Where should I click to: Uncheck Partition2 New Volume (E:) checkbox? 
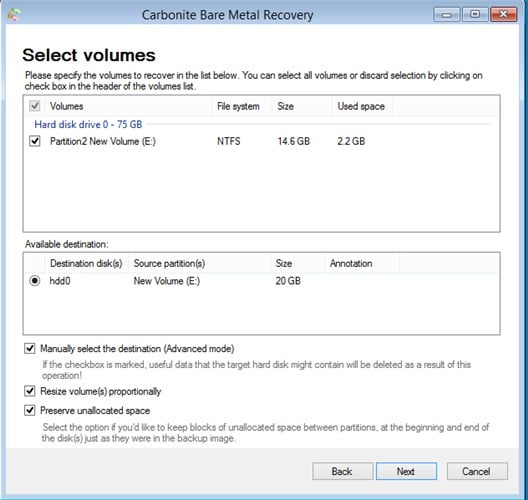pos(35,141)
